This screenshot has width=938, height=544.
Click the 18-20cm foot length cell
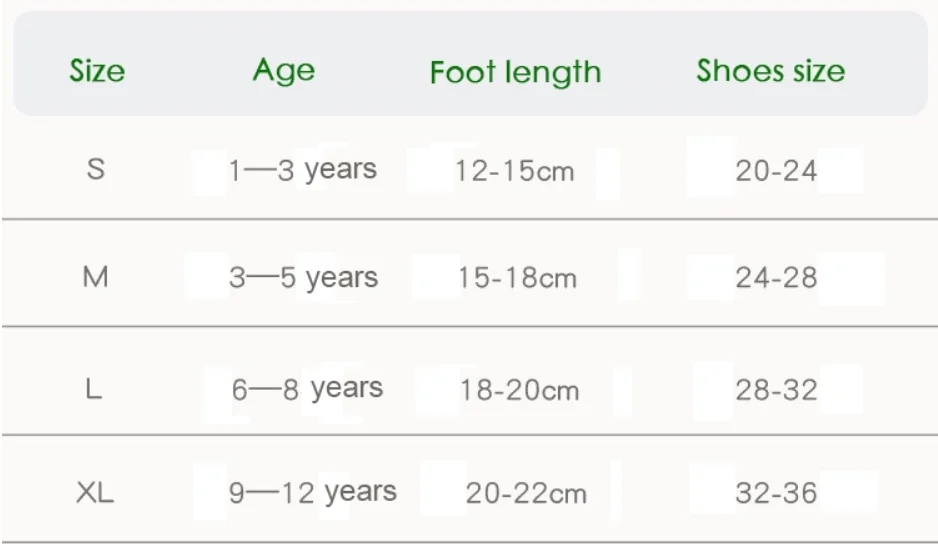(519, 390)
